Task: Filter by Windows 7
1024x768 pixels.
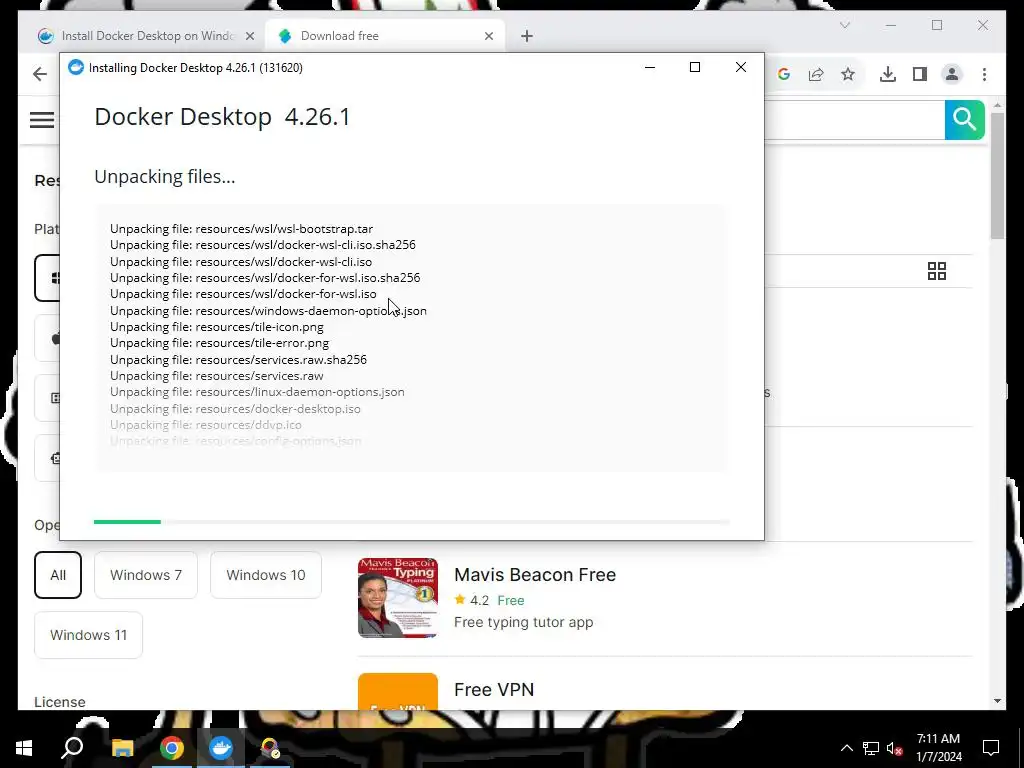Action: (x=146, y=575)
